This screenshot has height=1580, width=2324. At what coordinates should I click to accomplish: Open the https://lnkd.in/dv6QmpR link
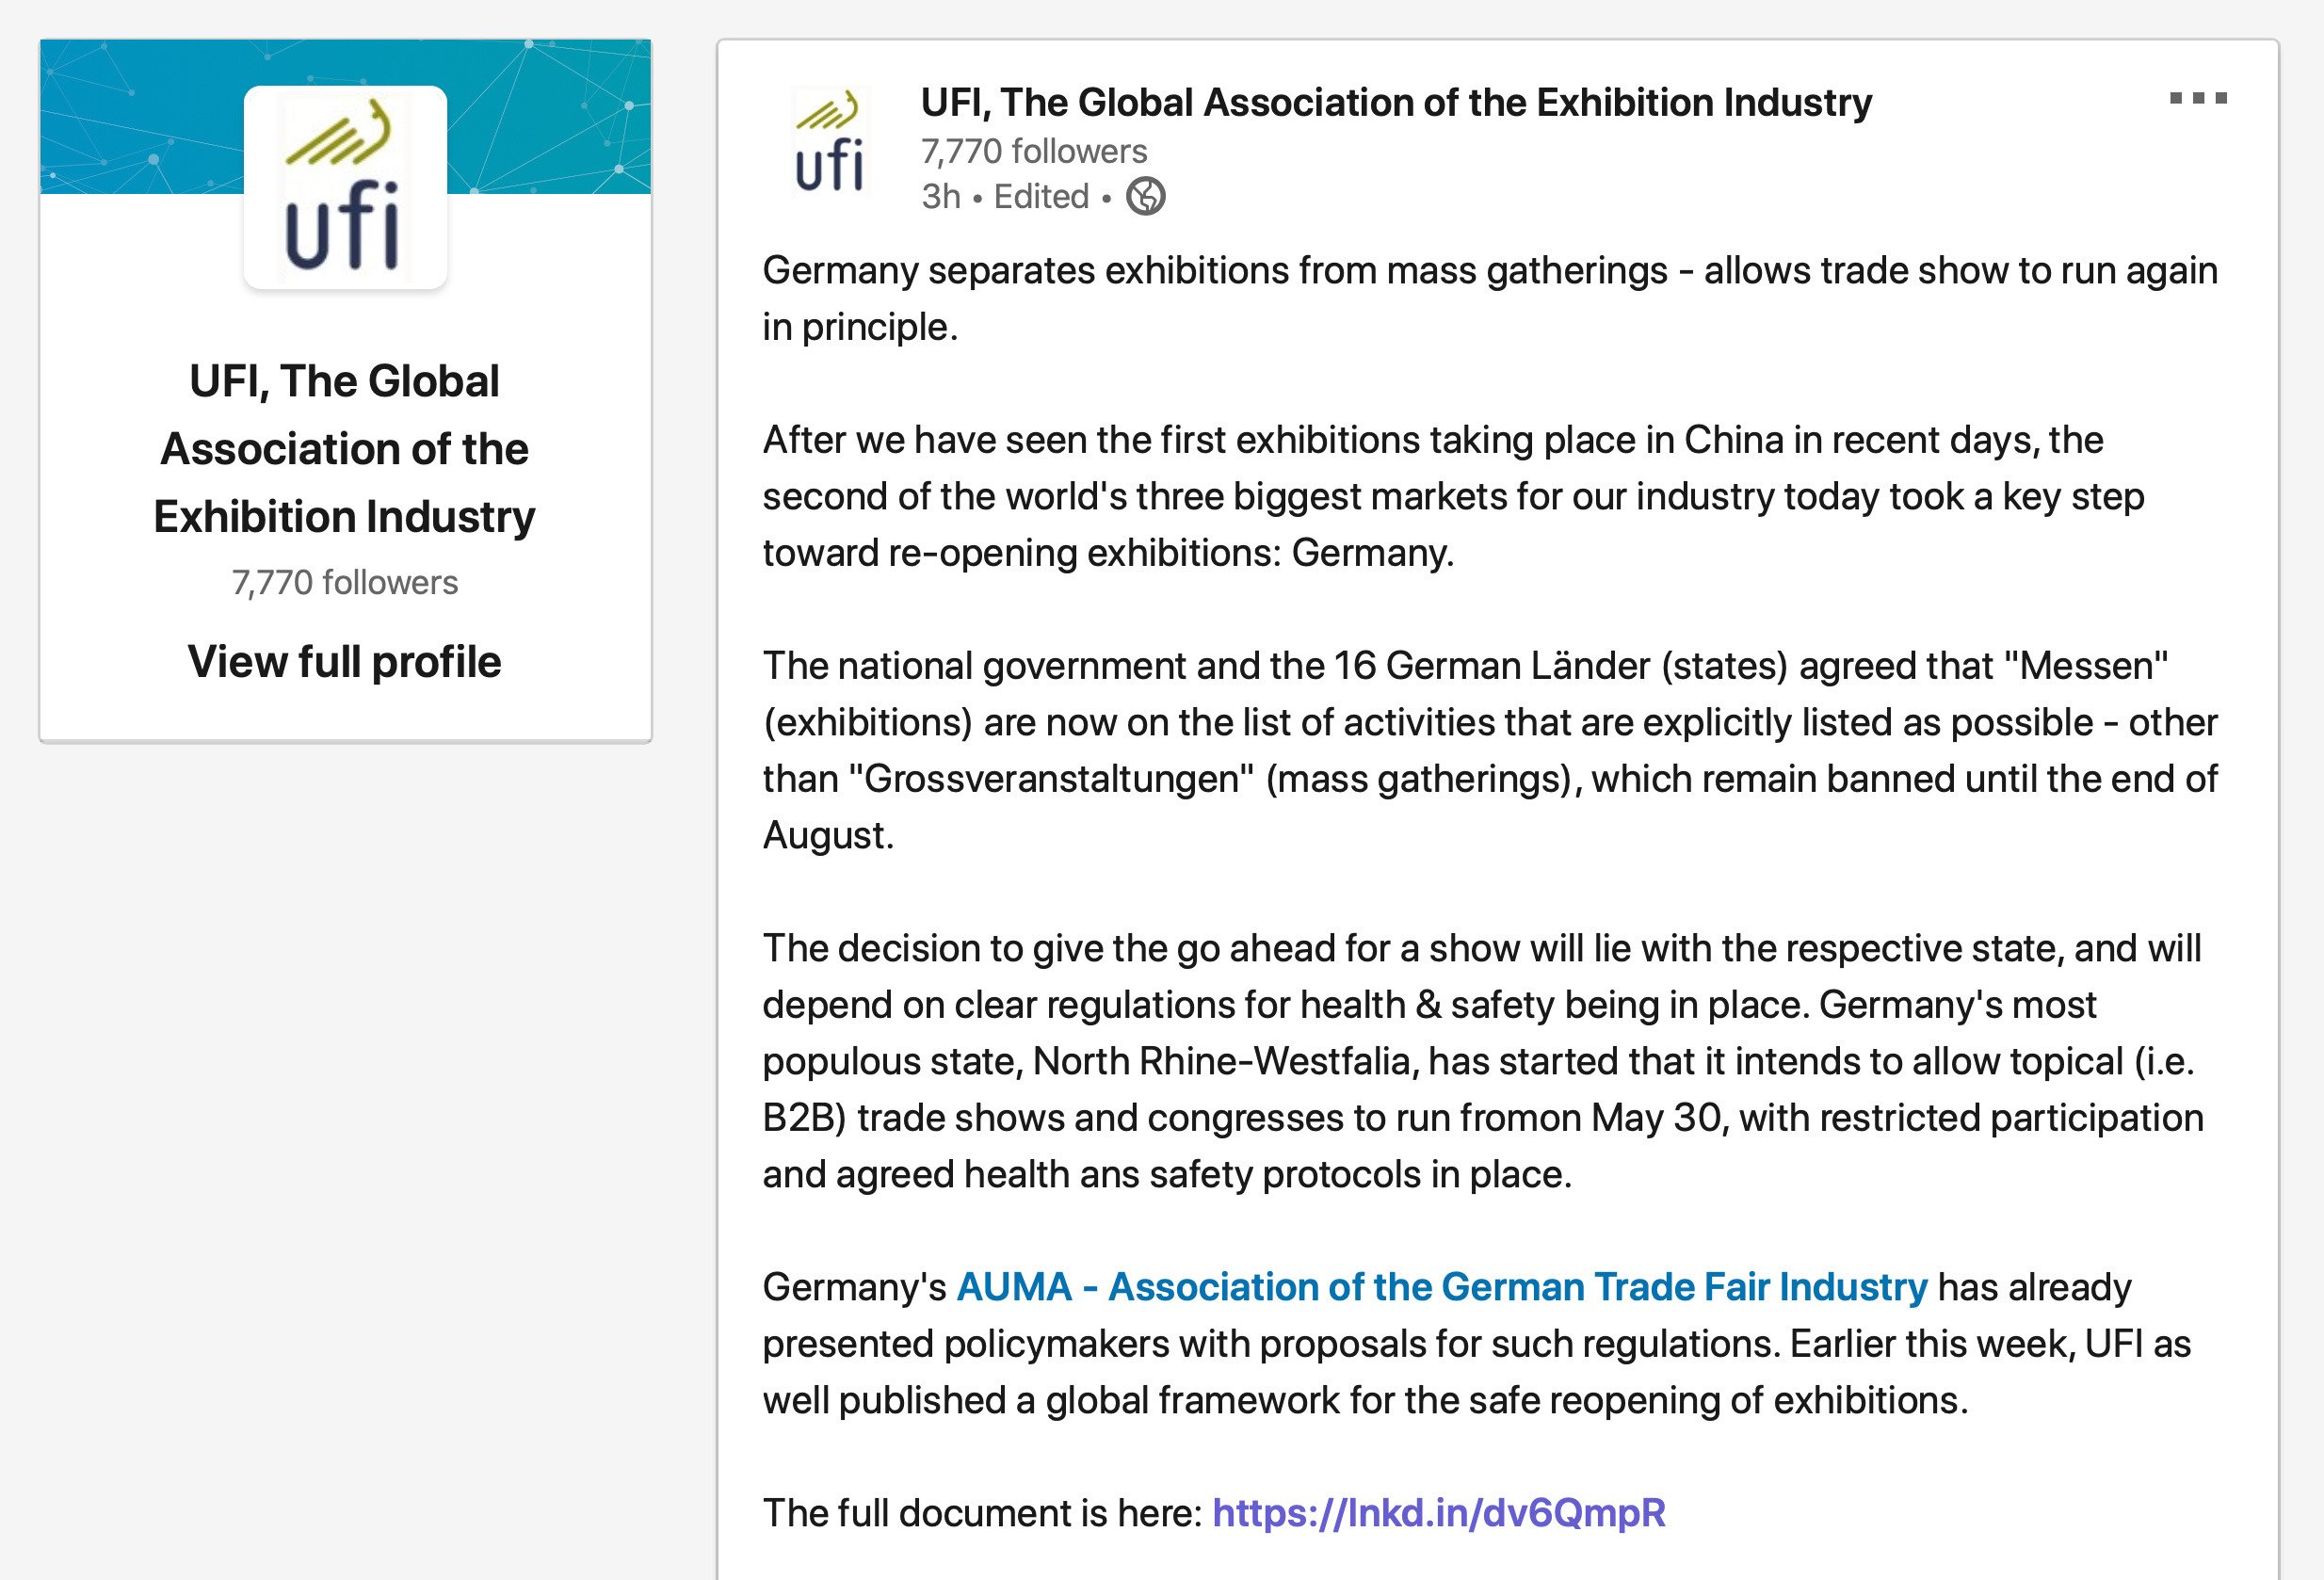[1438, 1513]
